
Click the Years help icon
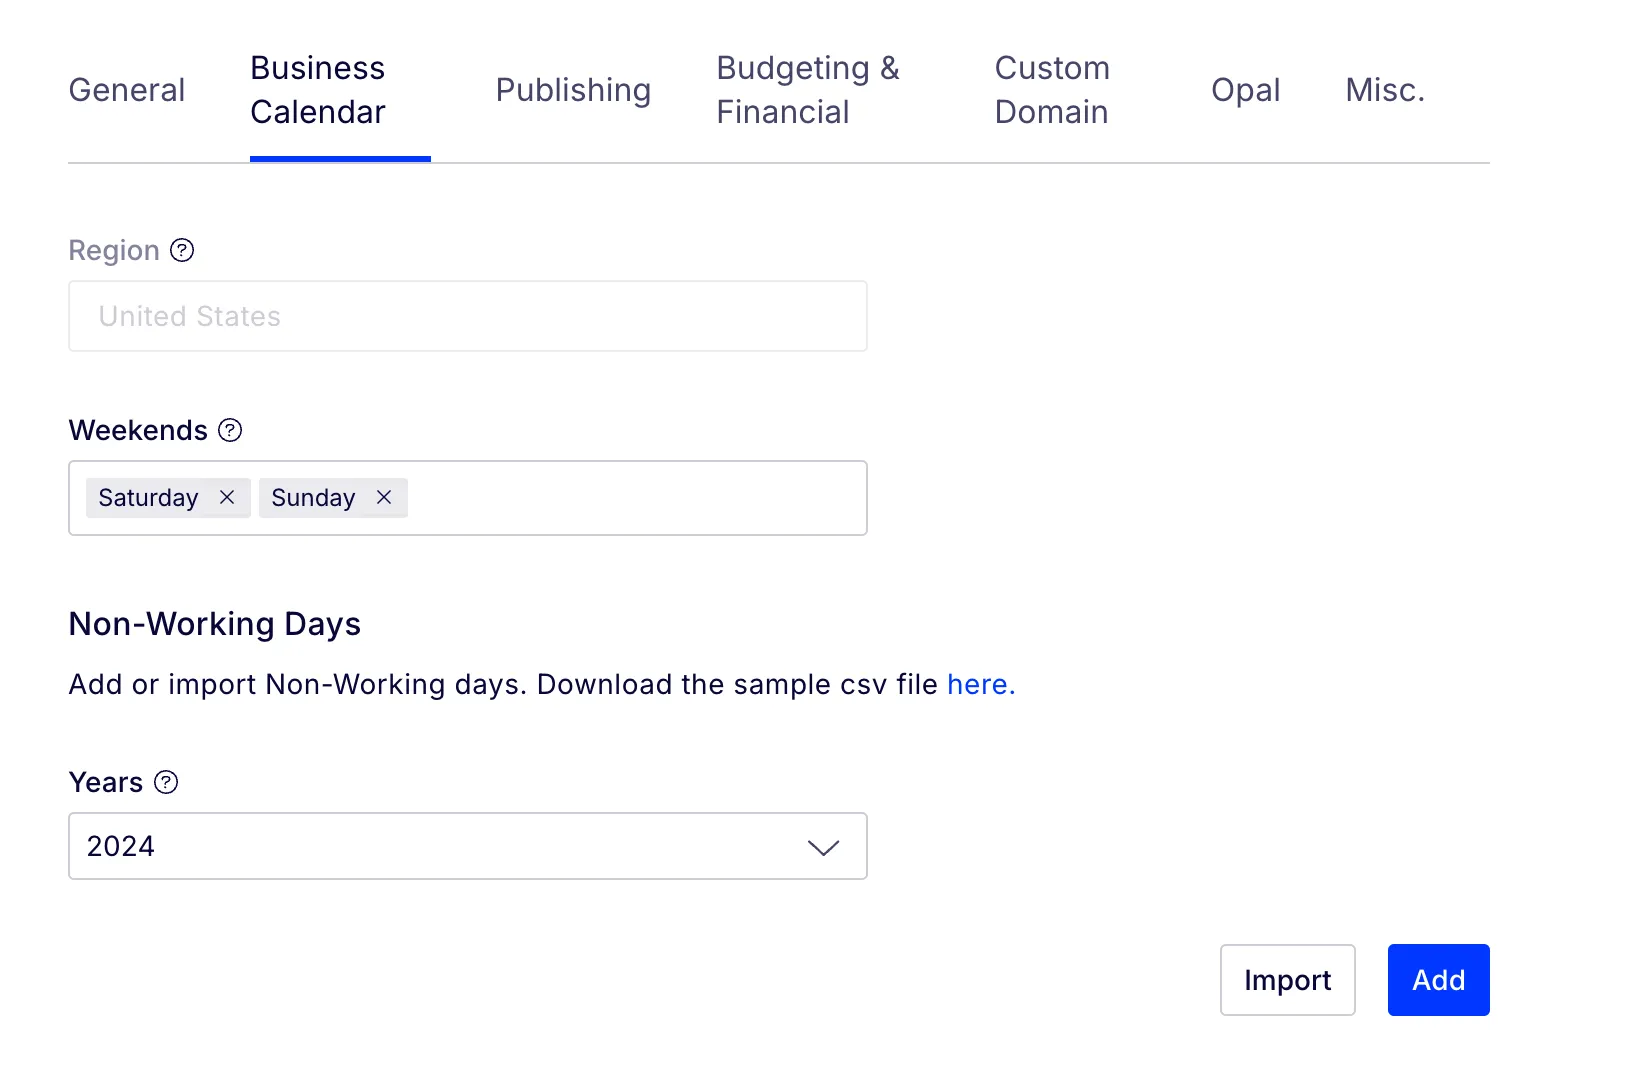(x=166, y=782)
